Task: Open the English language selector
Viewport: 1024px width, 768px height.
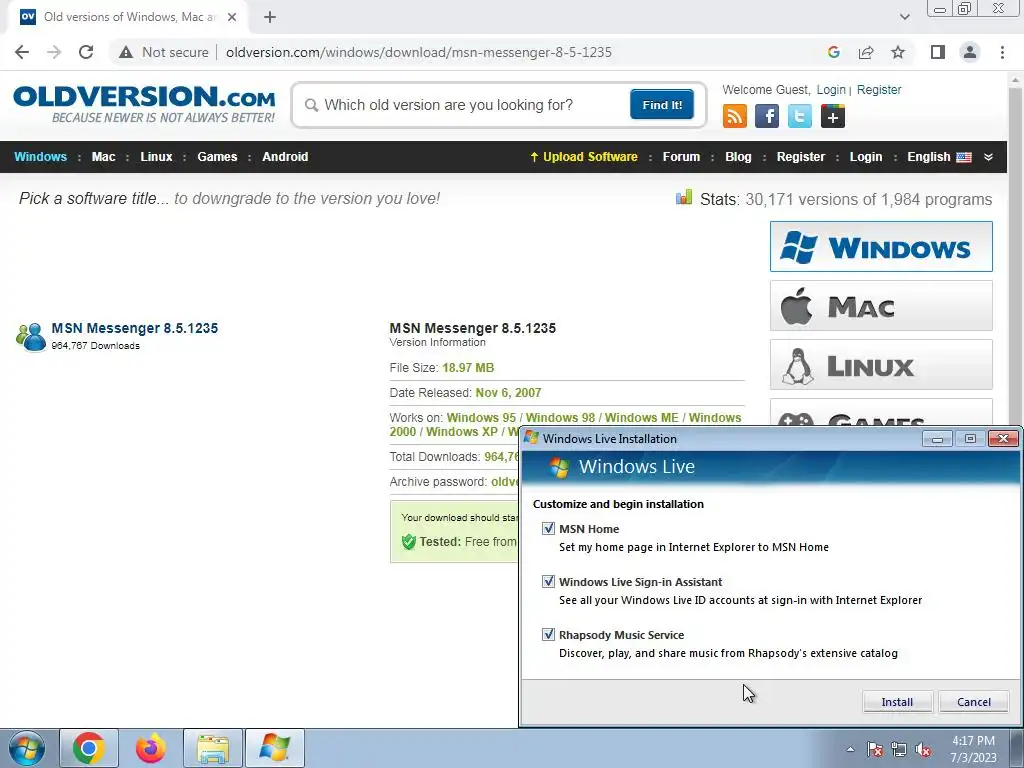Action: [x=939, y=157]
